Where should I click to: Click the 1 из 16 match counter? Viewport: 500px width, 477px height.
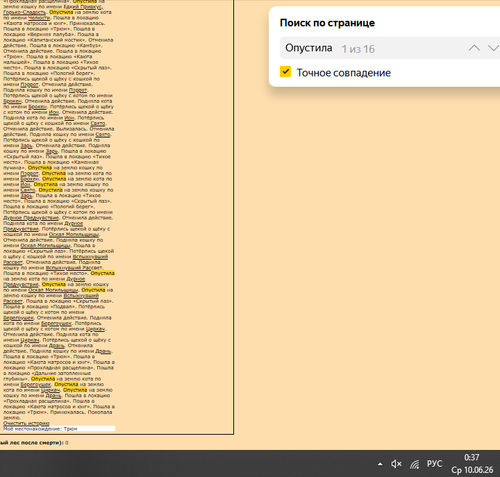pyautogui.click(x=358, y=49)
